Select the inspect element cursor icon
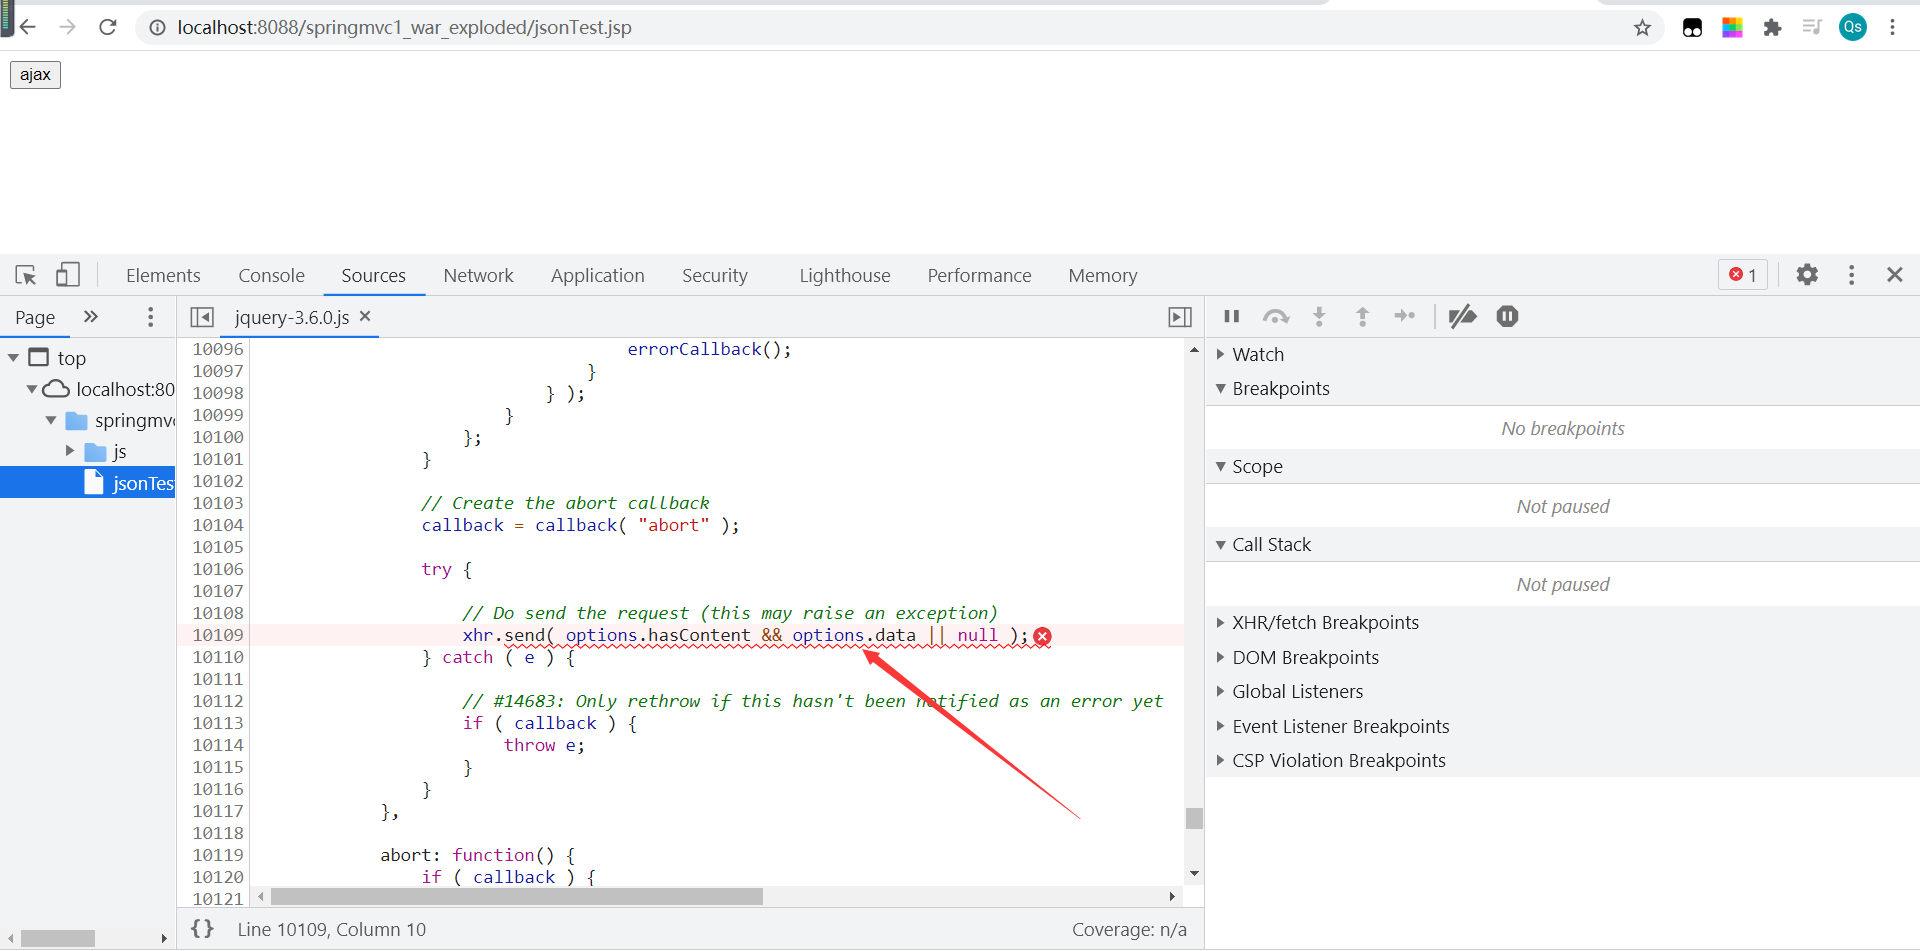The width and height of the screenshot is (1920, 951). 25,275
